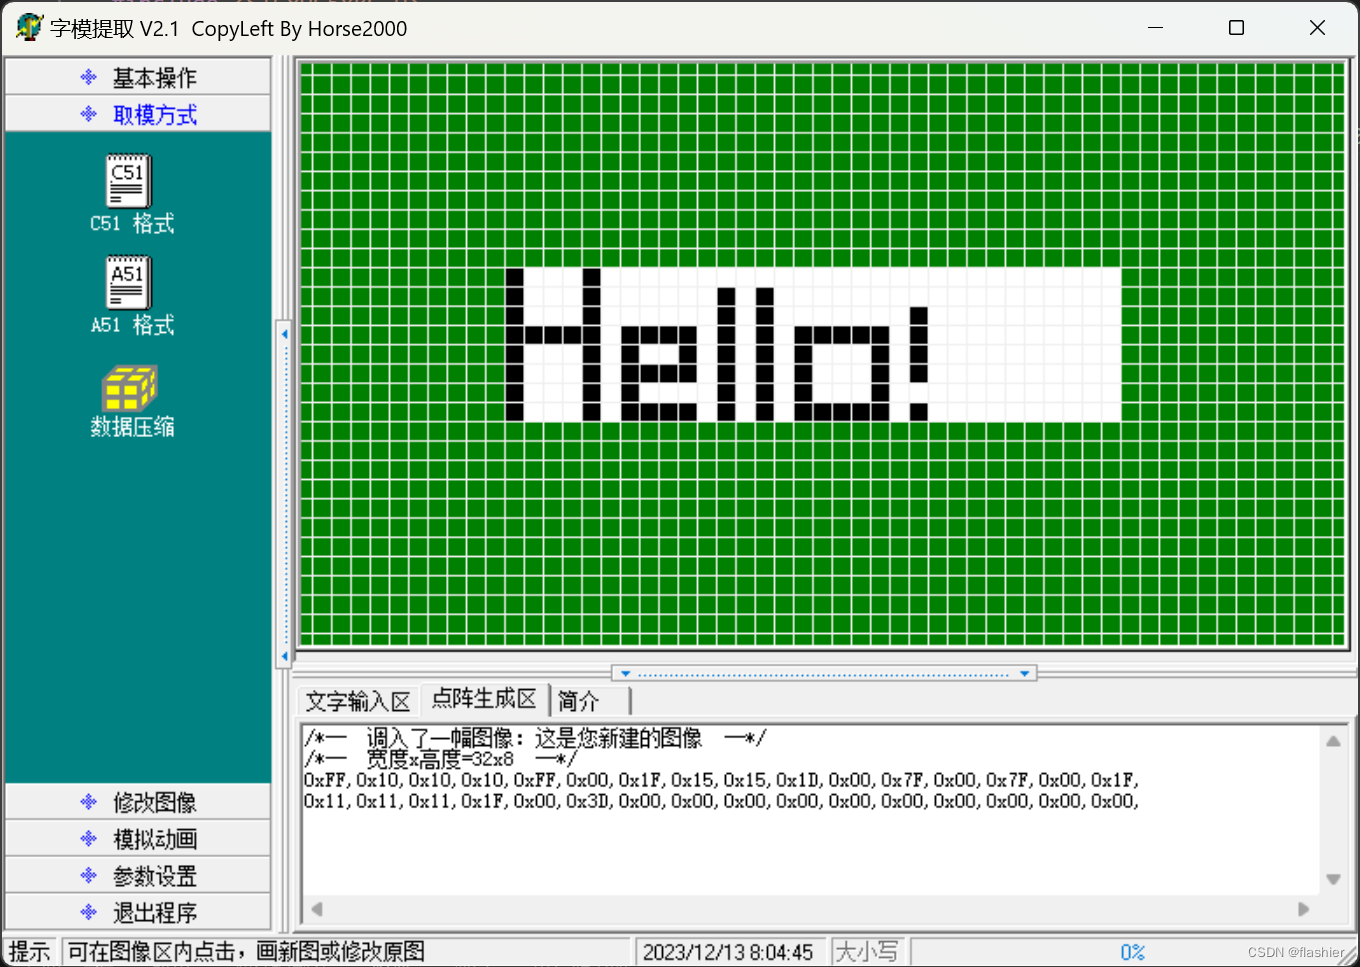
Task: Expand the 基本操作 section
Action: point(138,77)
